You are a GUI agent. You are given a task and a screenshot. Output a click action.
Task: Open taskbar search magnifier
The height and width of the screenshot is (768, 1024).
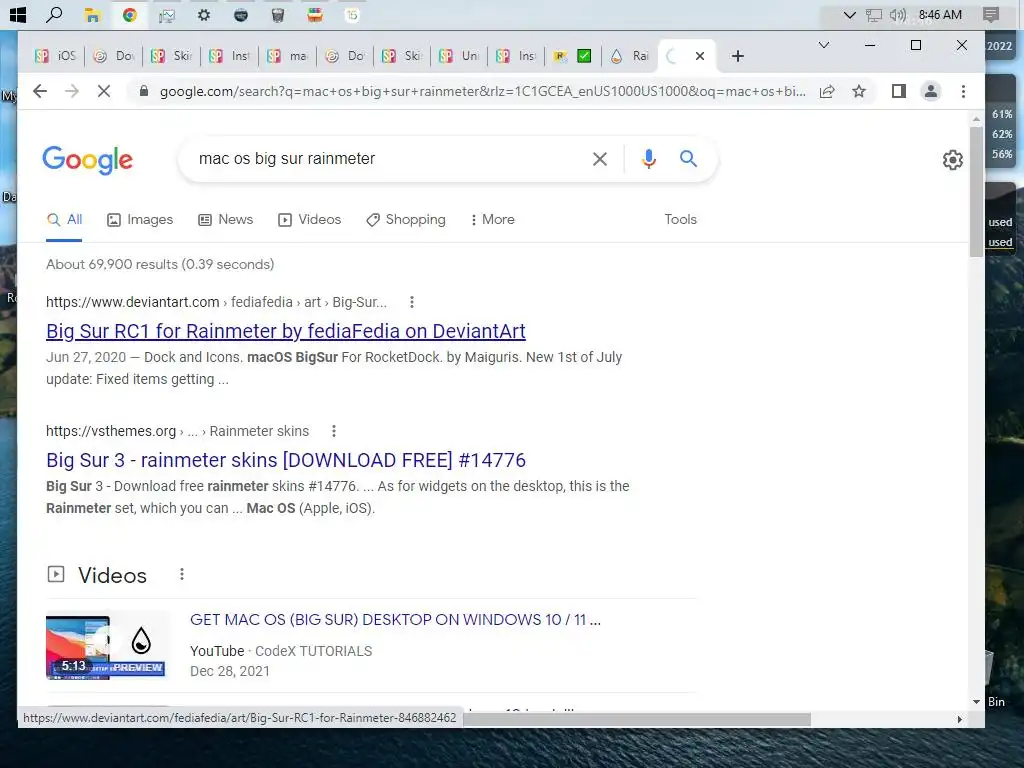coord(55,14)
